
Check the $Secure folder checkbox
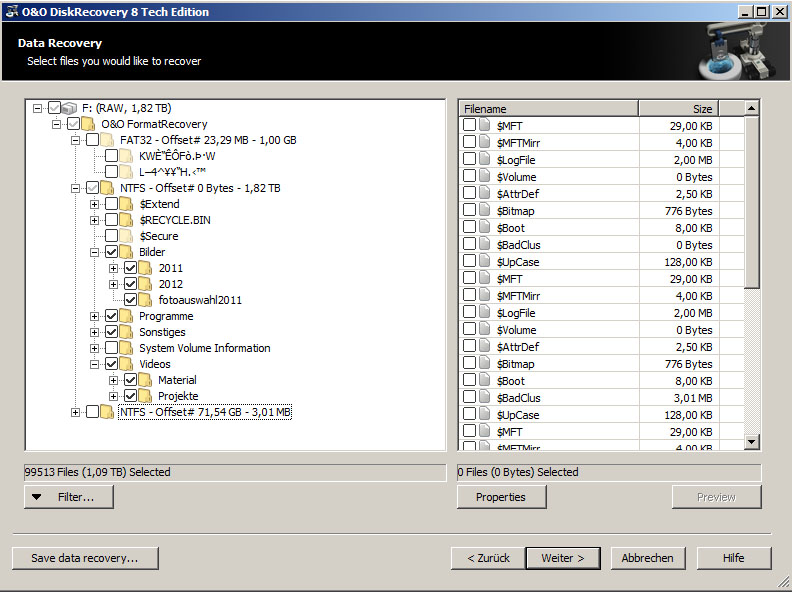tap(112, 236)
